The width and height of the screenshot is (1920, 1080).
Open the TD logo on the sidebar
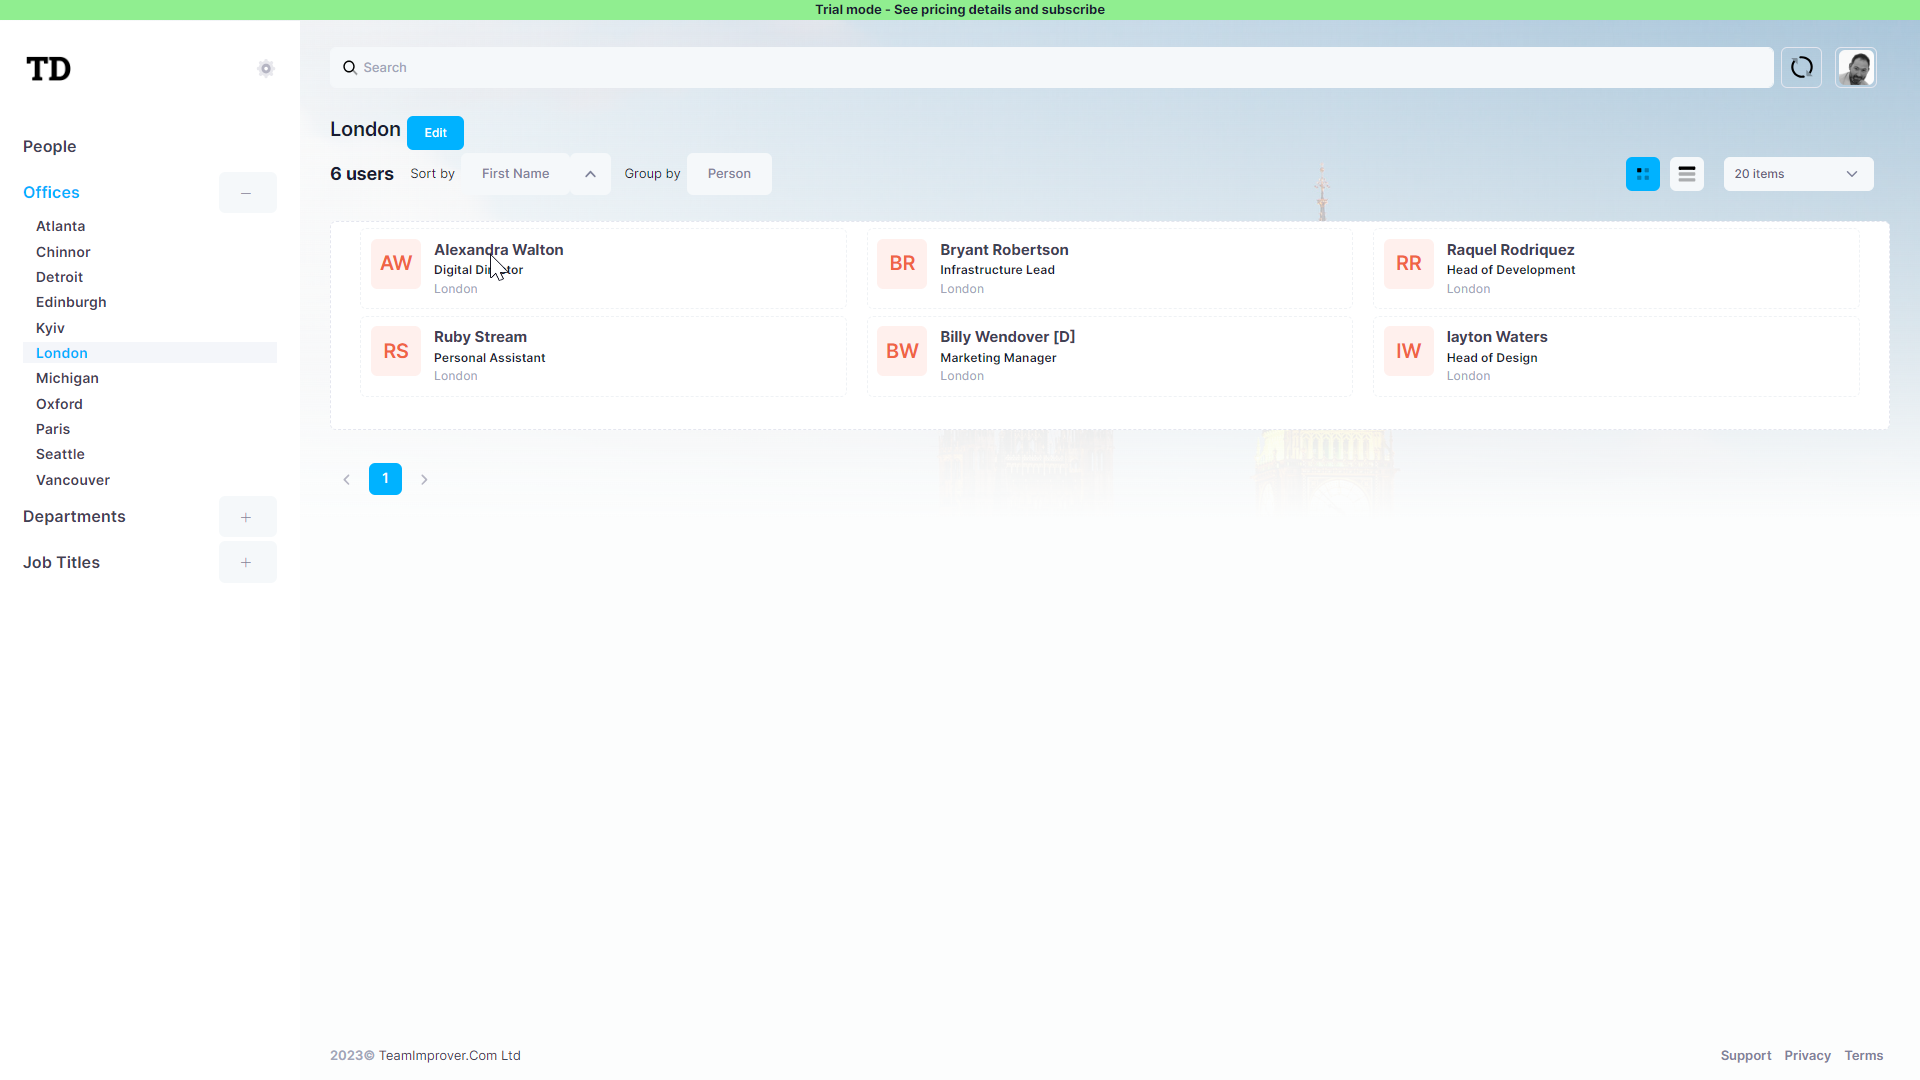pos(49,68)
